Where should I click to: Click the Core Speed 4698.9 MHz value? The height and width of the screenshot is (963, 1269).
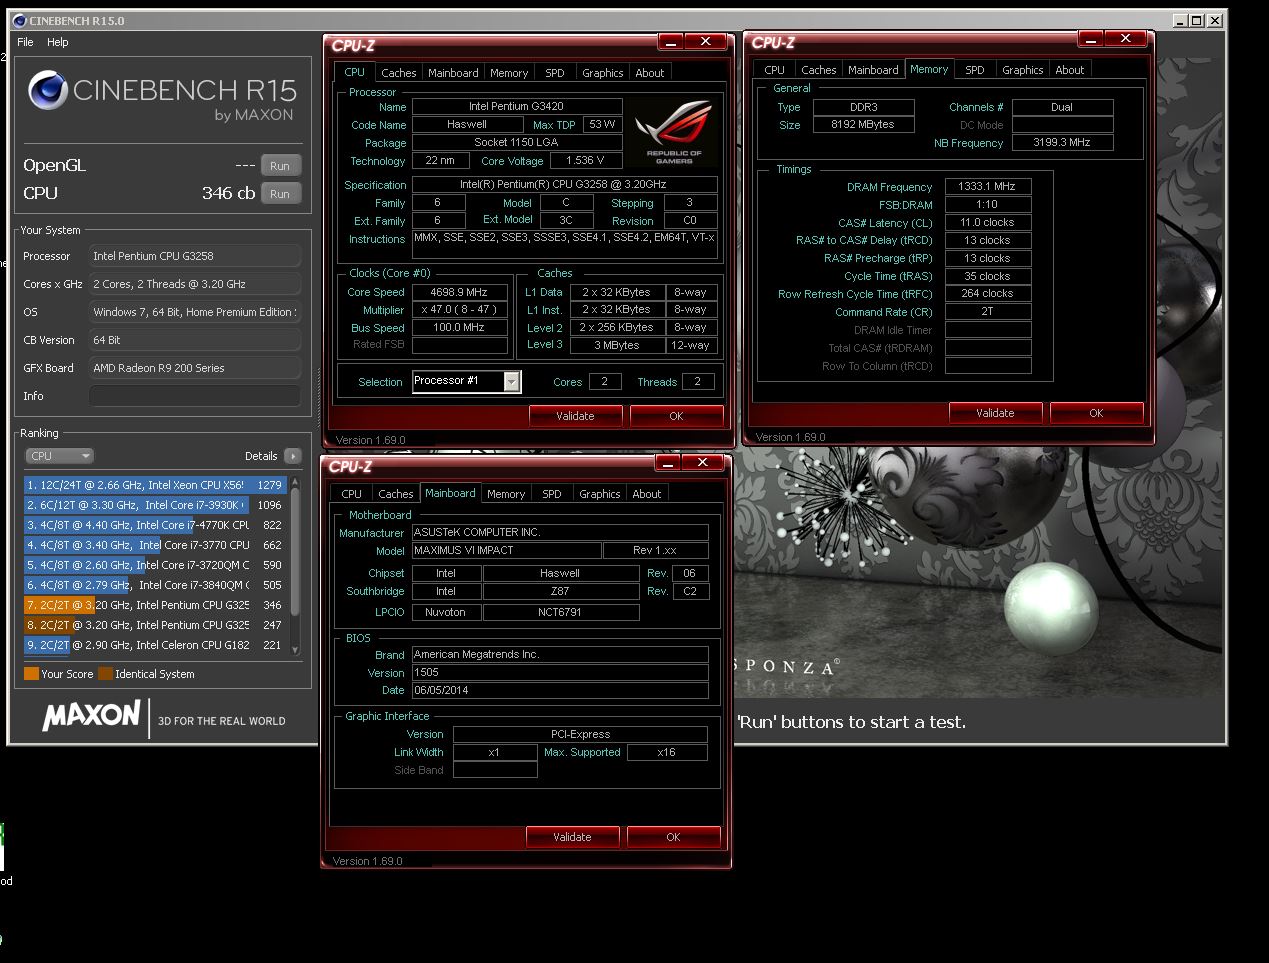click(459, 292)
